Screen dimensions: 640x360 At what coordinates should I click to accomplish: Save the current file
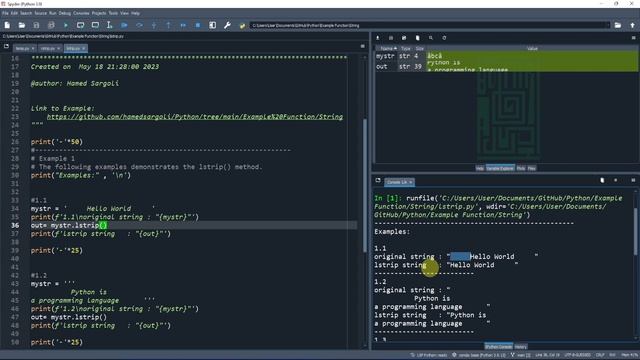(x=36, y=25)
